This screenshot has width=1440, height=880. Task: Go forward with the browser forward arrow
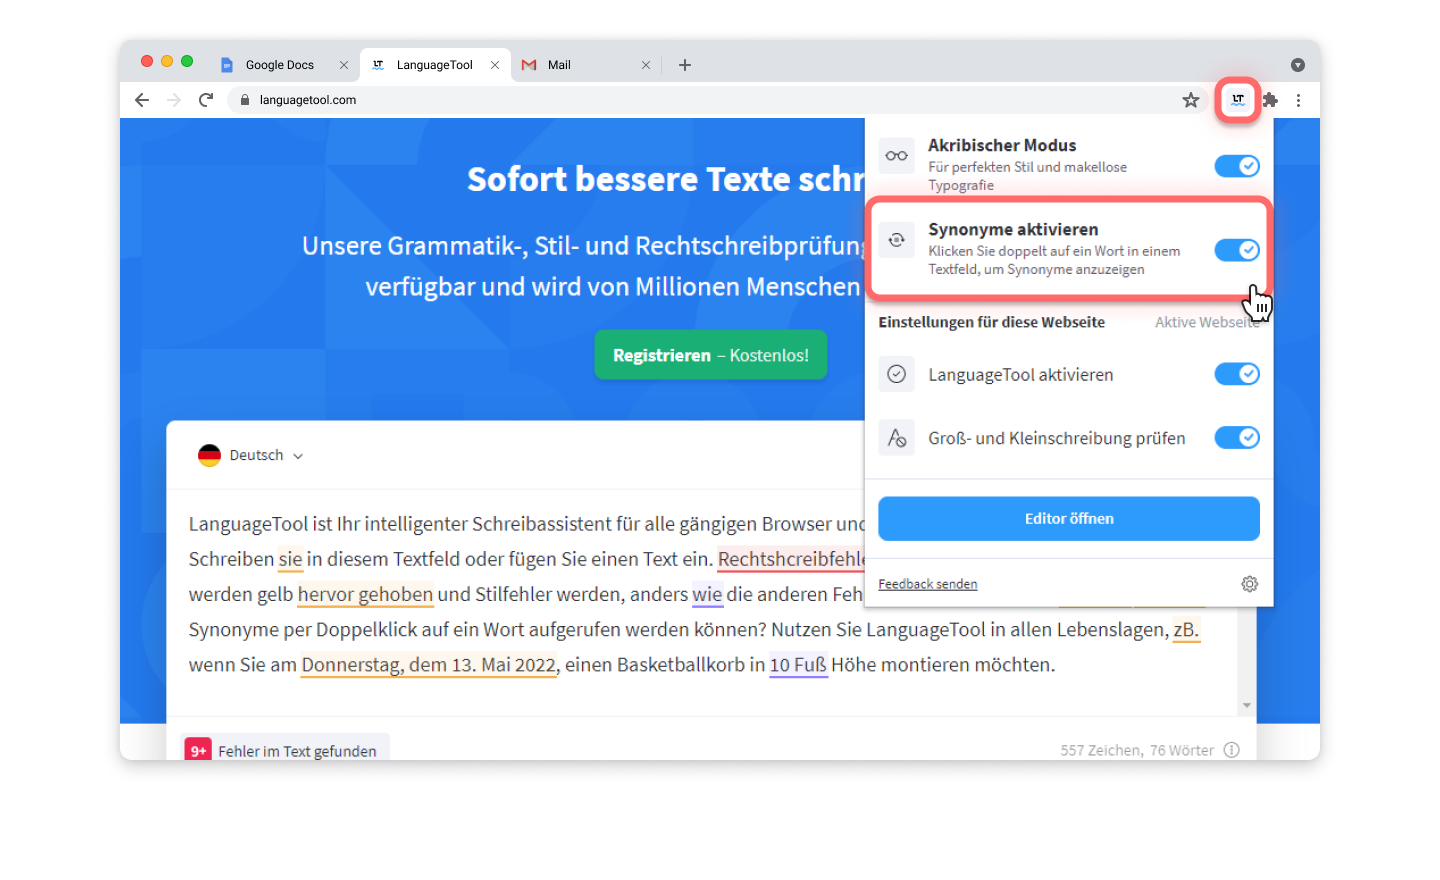[x=174, y=100]
